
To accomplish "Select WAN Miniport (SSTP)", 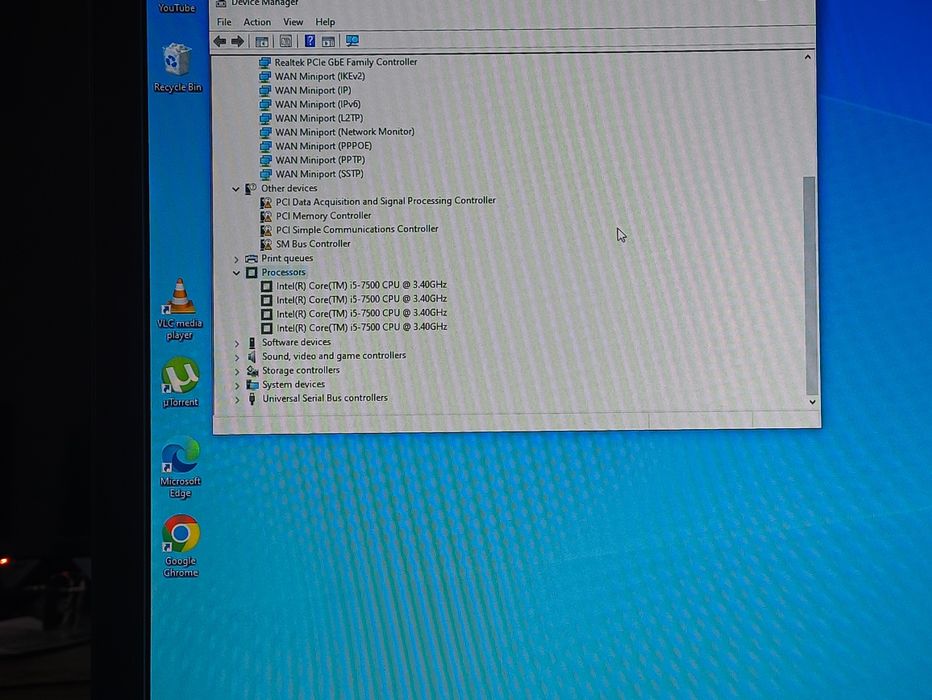I will pos(319,174).
